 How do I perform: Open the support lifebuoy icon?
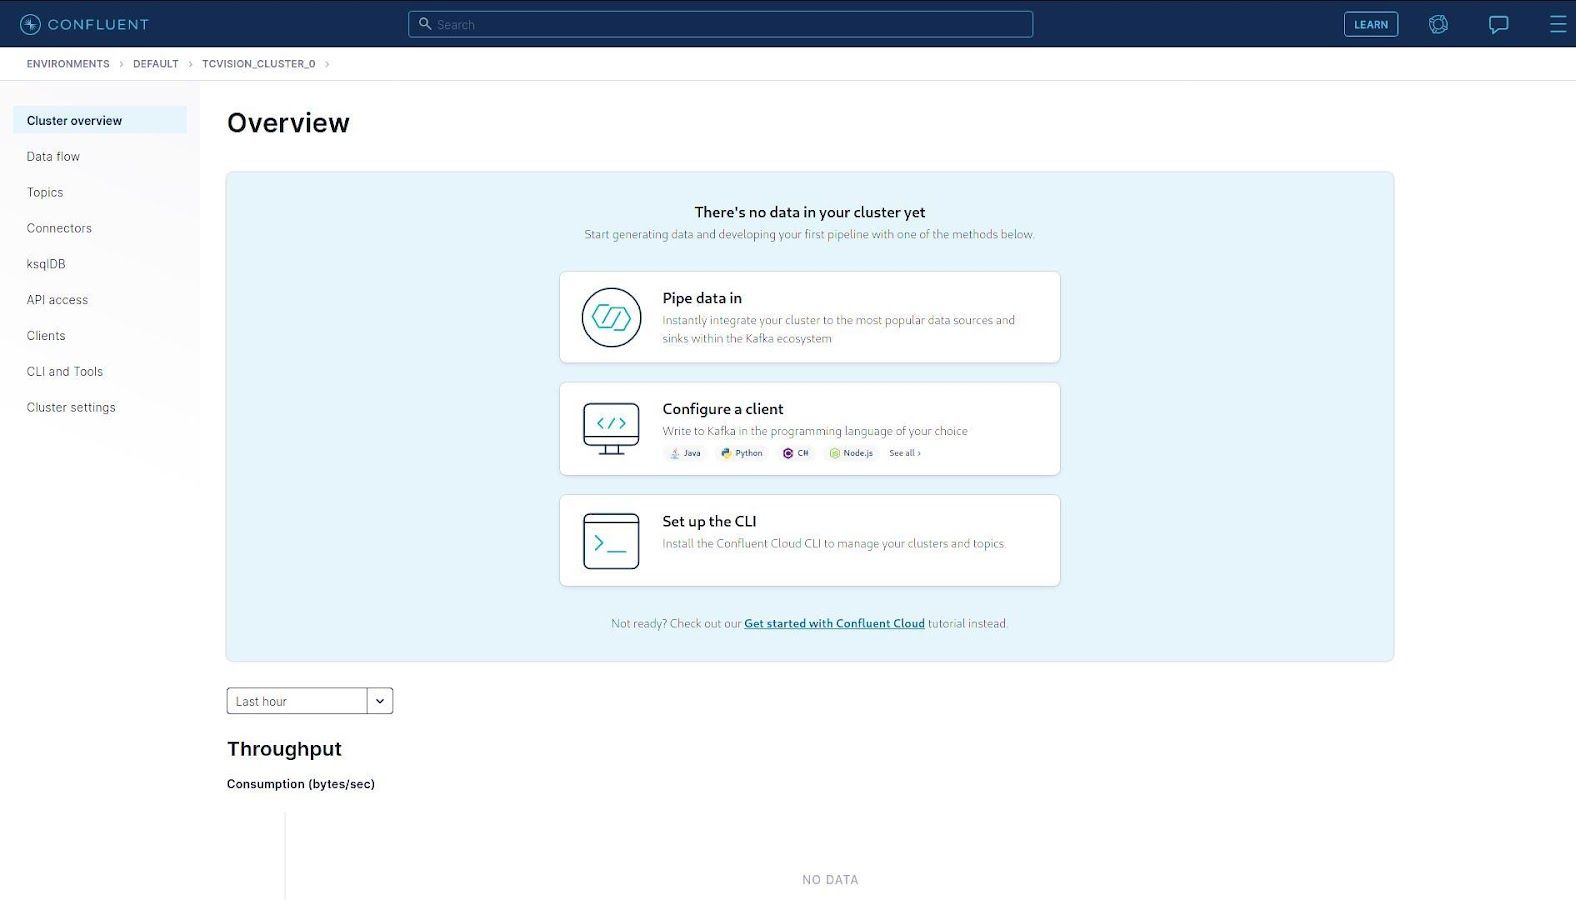[x=1438, y=24]
